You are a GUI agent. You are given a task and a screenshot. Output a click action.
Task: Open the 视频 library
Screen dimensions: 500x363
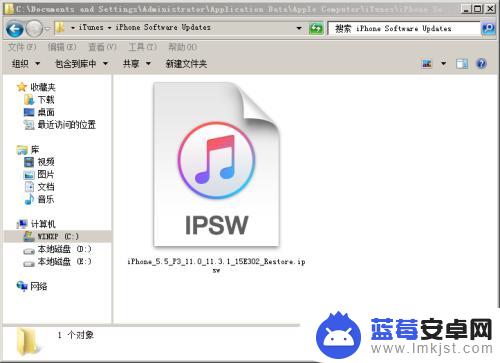coord(46,162)
